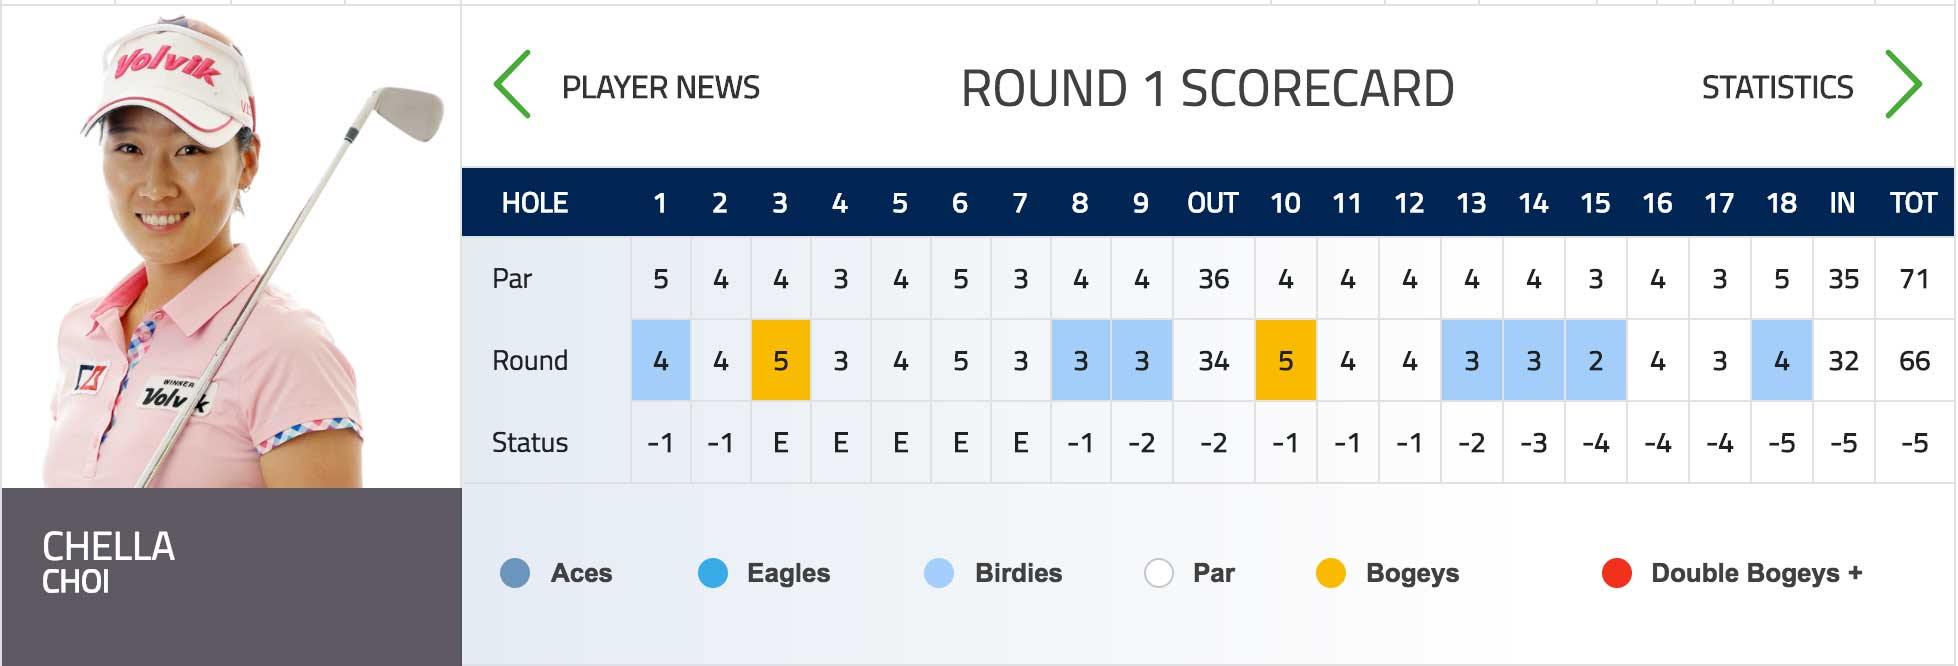Click the Round 1 Scorecard heading
Image resolution: width=1958 pixels, height=666 pixels.
point(1207,89)
